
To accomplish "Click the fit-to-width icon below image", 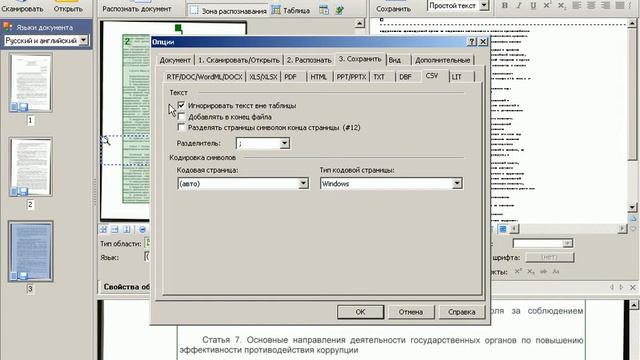I will [x=115, y=229].
